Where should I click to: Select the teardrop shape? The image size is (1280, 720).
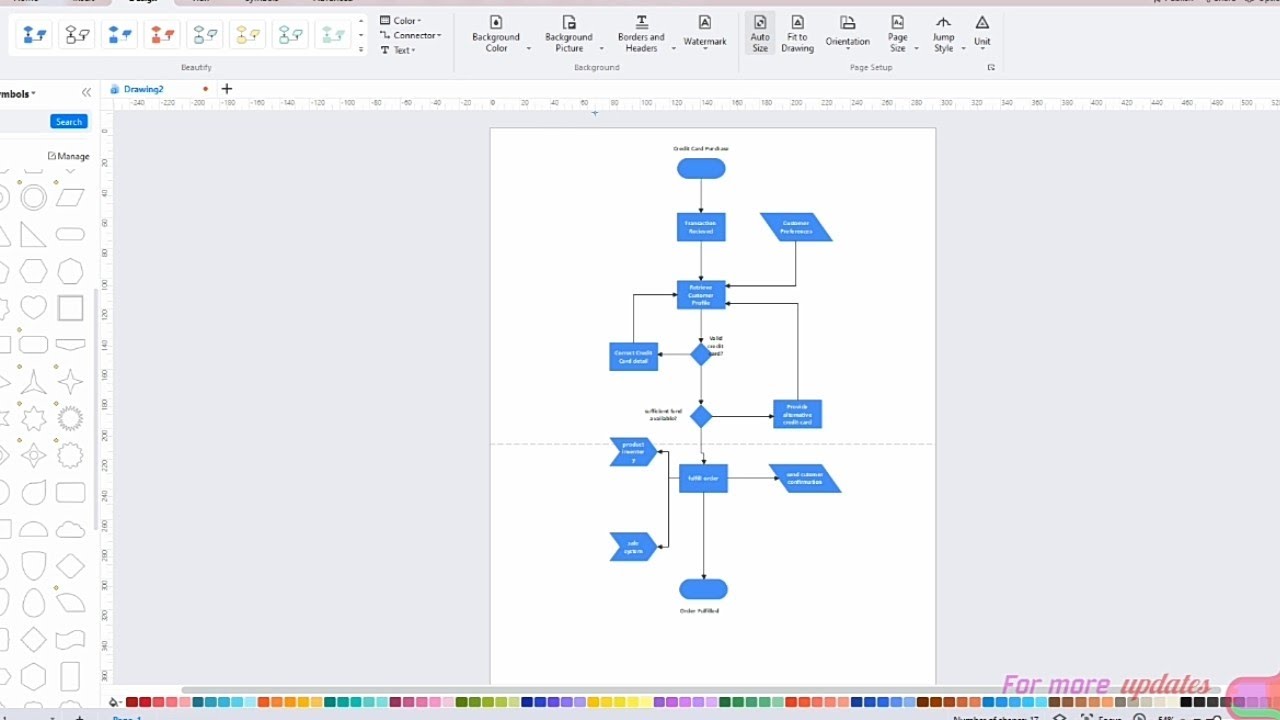click(x=34, y=492)
